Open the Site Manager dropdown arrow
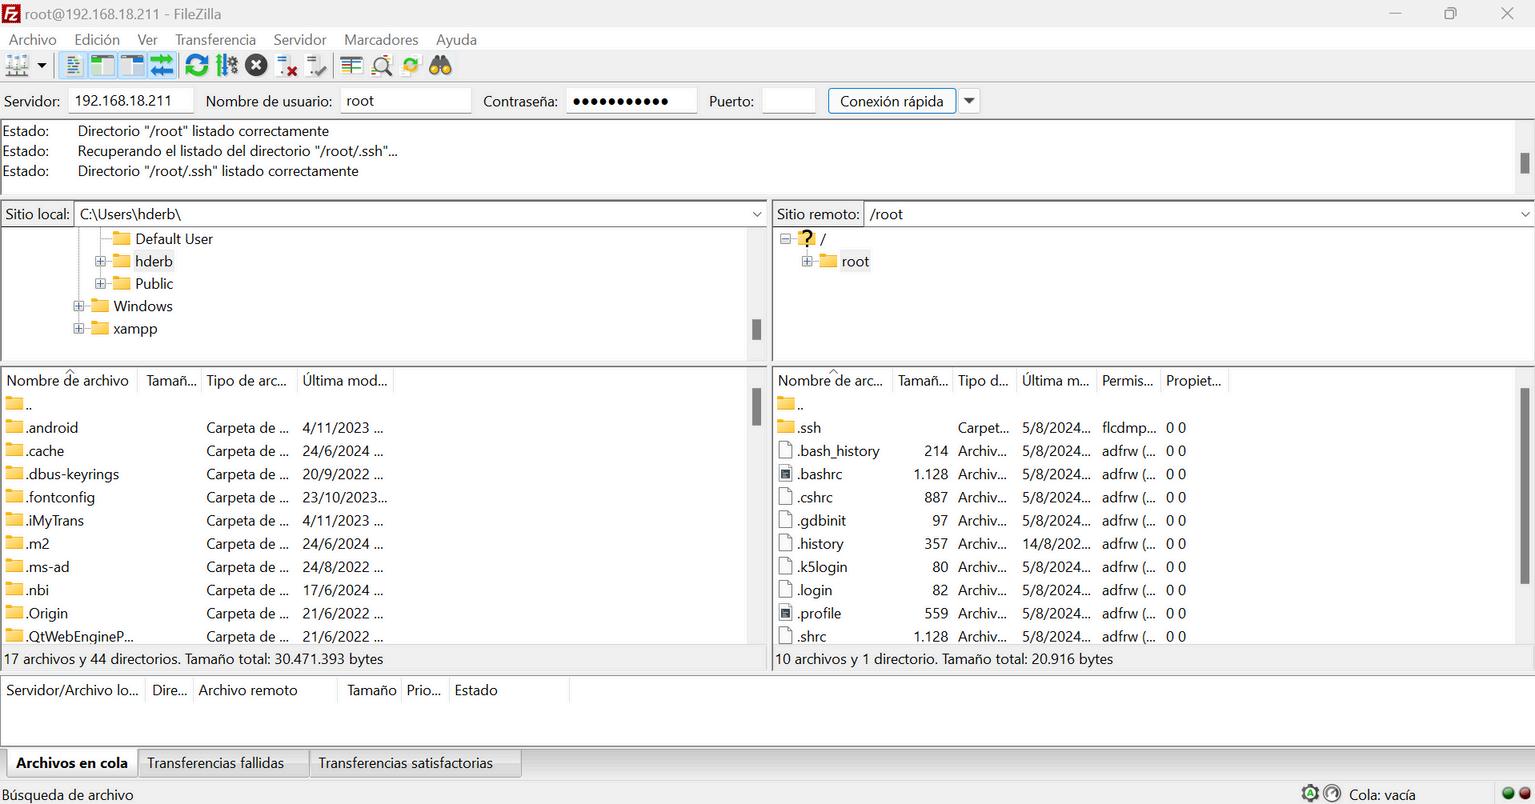 (42, 66)
